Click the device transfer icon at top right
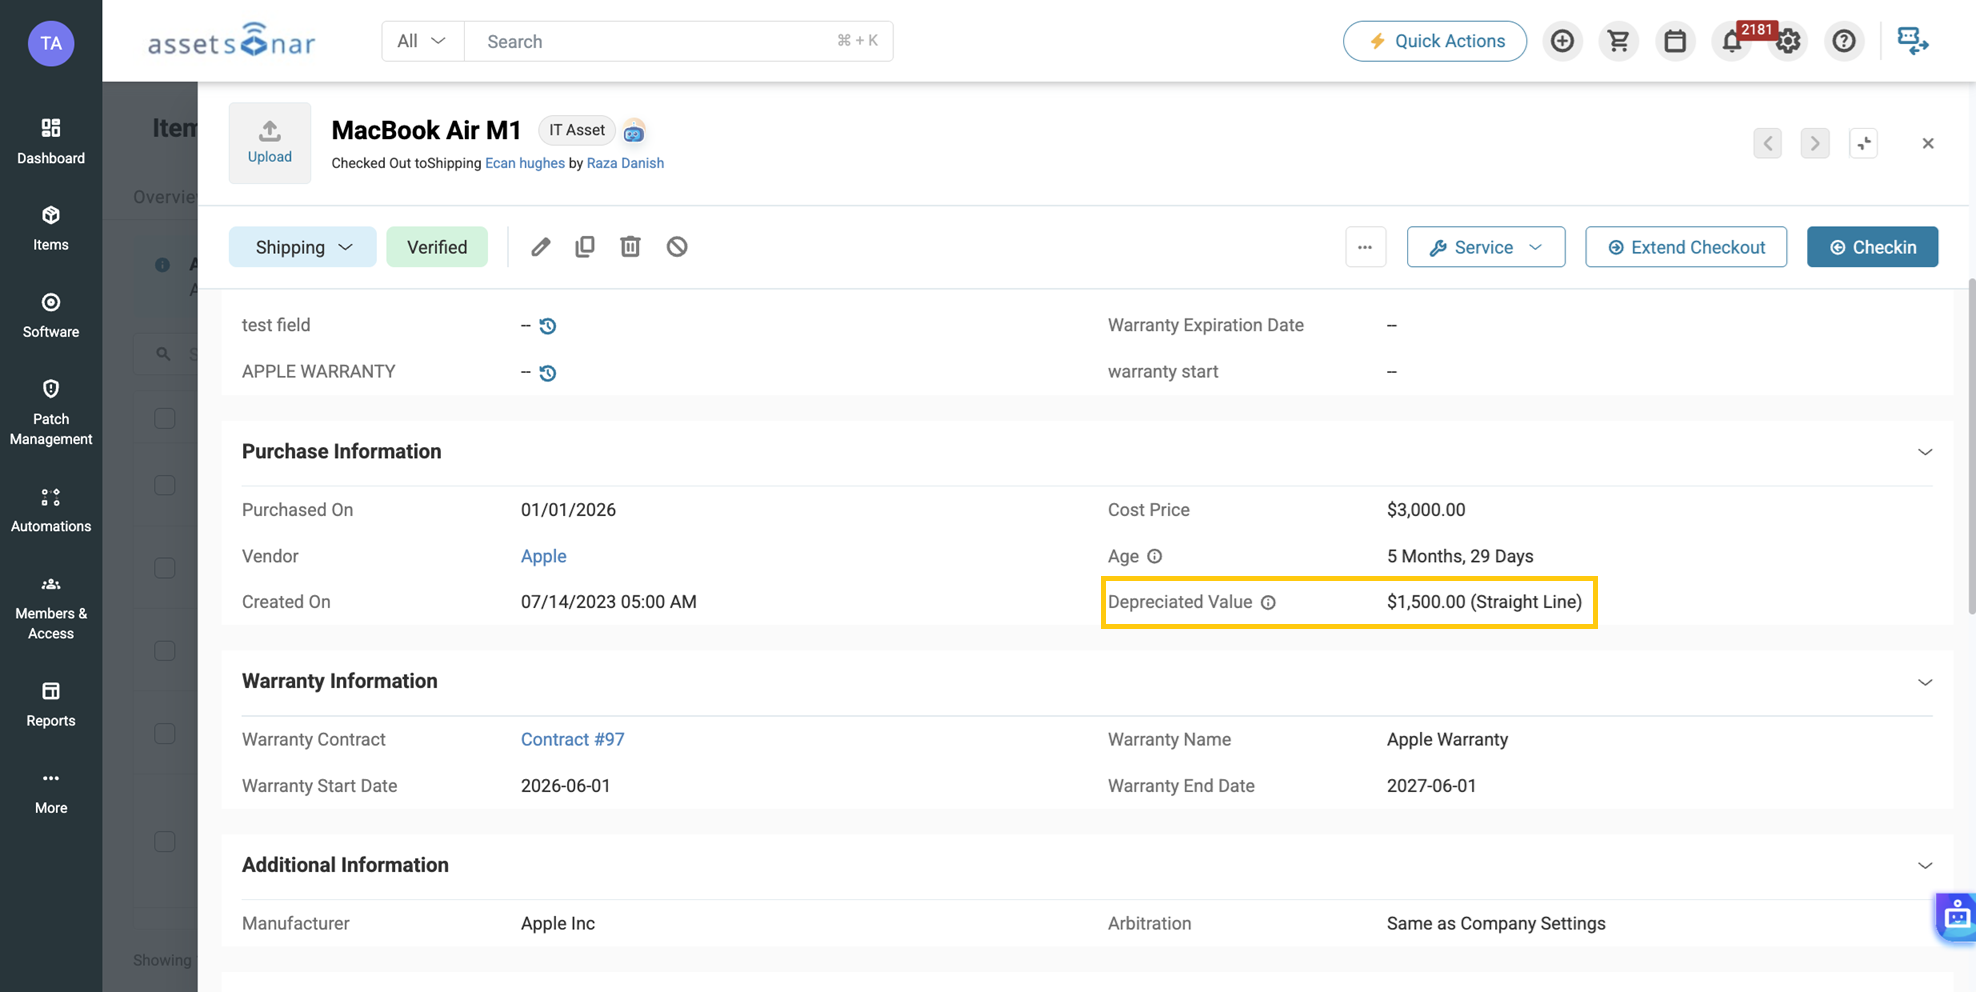The height and width of the screenshot is (992, 1976). (x=1912, y=41)
